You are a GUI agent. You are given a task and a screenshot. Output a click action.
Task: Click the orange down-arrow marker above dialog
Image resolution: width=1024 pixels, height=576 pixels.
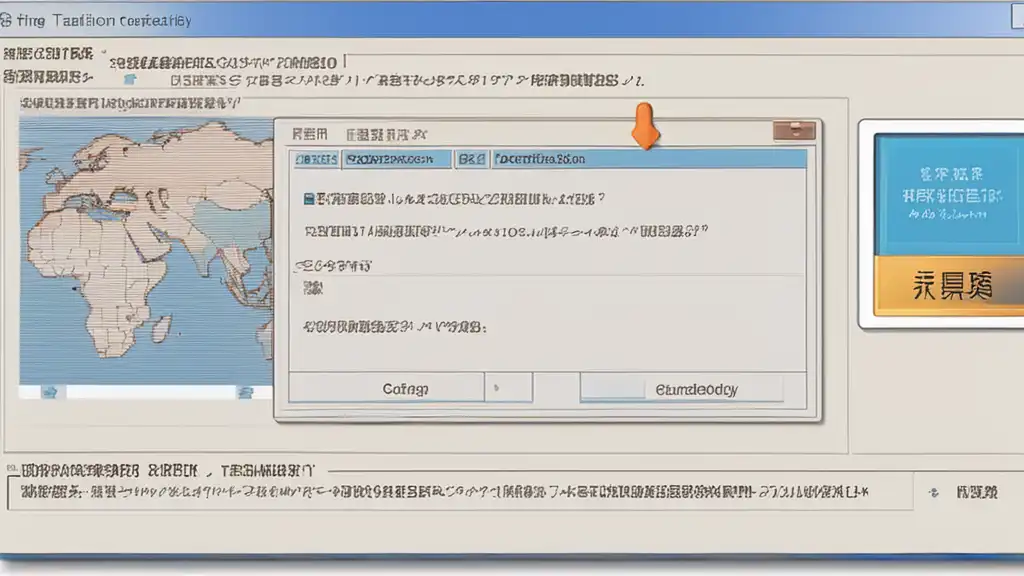tap(645, 125)
